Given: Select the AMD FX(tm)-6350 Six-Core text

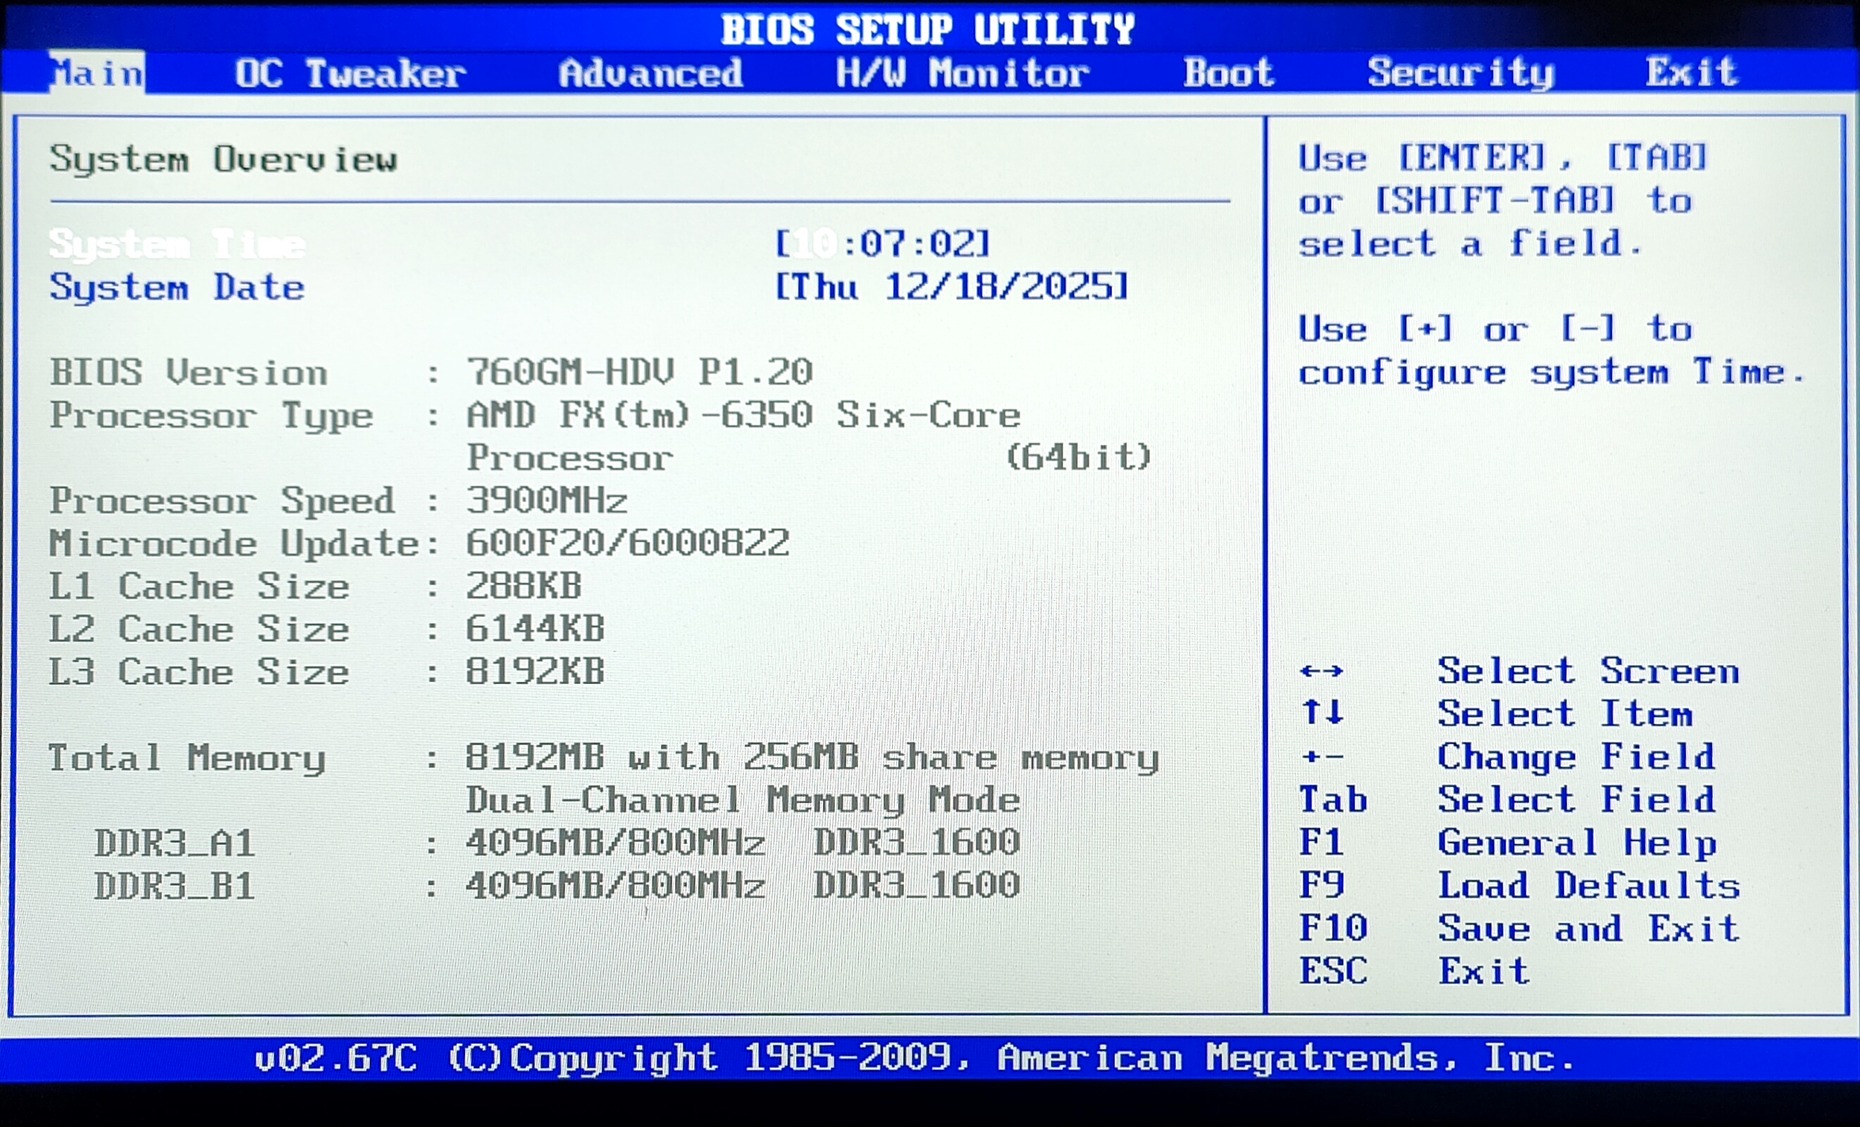Looking at the screenshot, I should click(x=744, y=415).
